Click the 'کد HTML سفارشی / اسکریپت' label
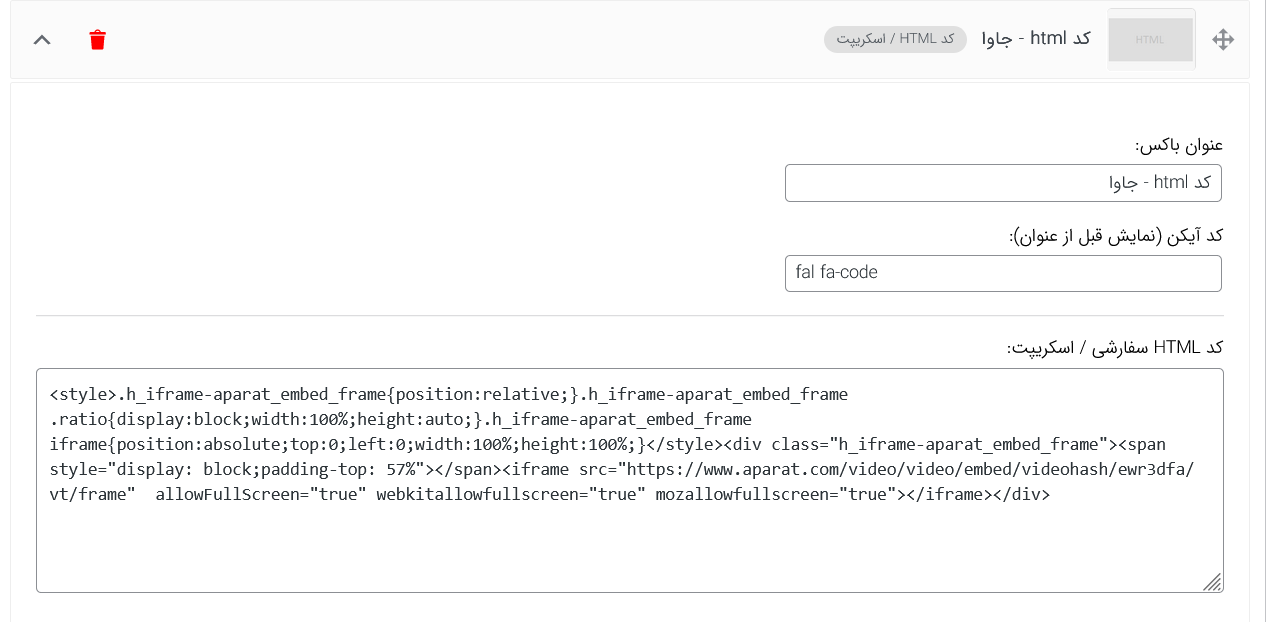 click(1115, 347)
